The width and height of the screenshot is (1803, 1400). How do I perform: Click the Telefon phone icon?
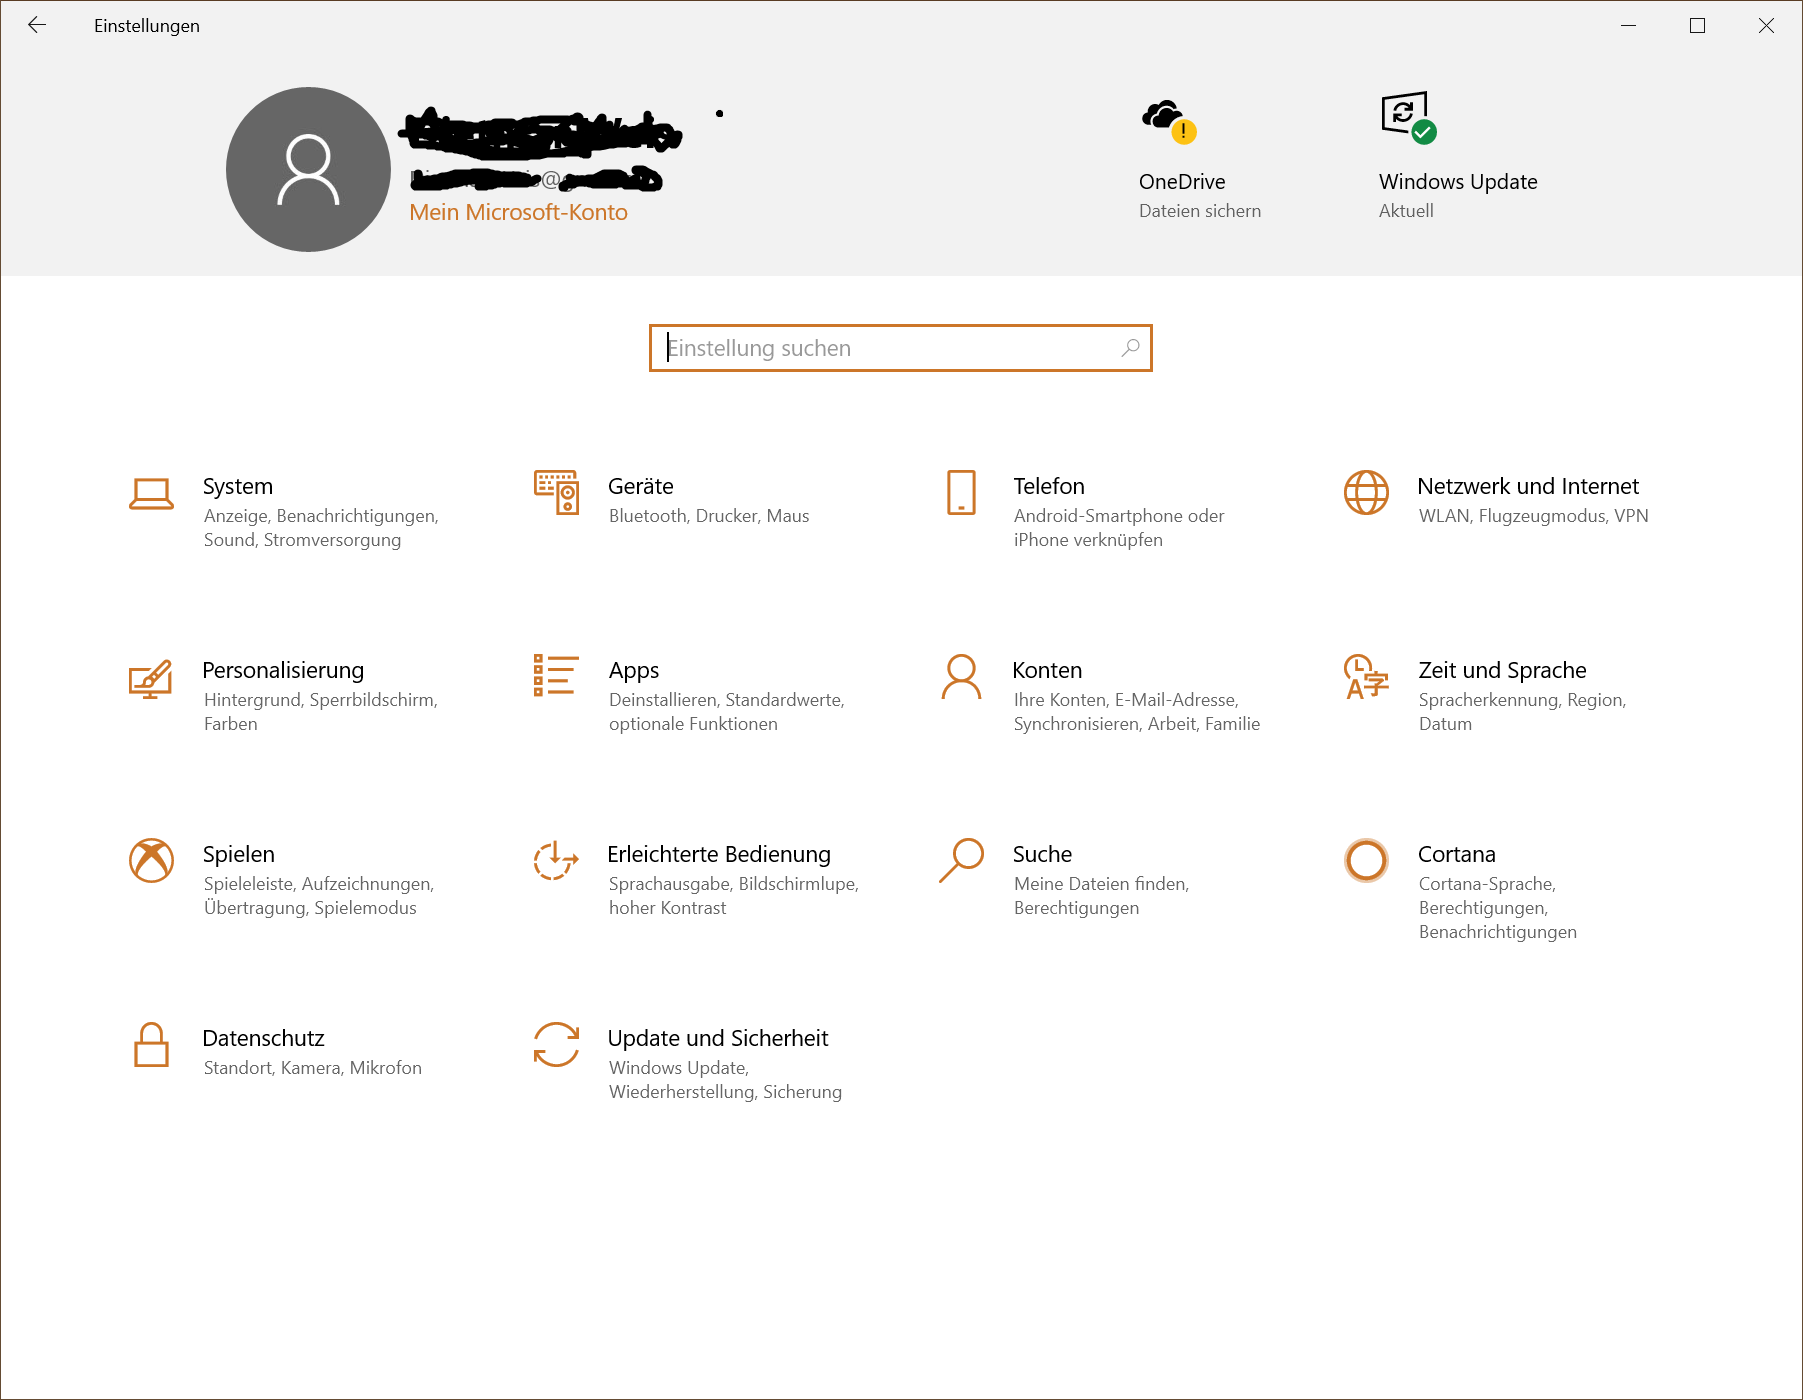click(x=961, y=492)
